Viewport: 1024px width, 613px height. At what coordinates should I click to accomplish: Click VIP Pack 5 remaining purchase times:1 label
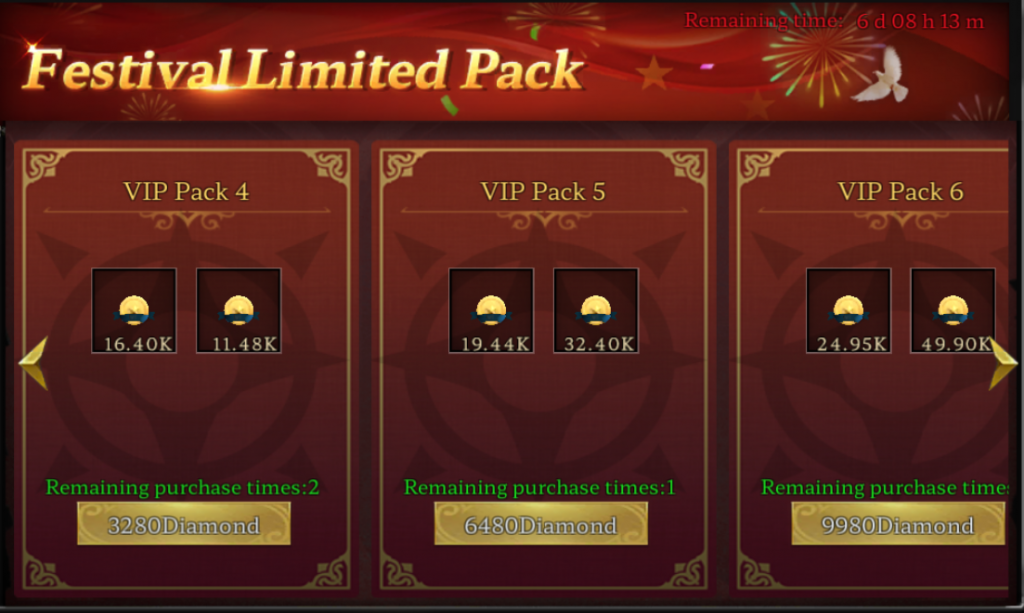[539, 488]
